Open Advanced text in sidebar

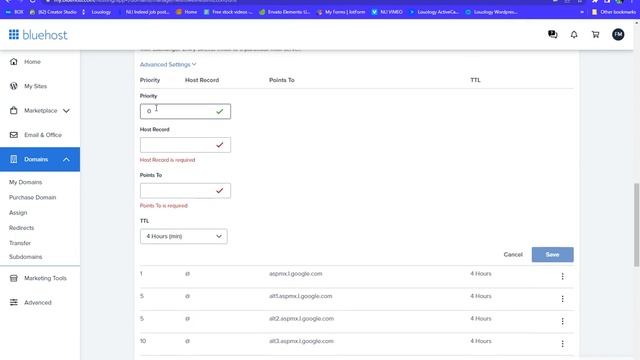(38, 302)
